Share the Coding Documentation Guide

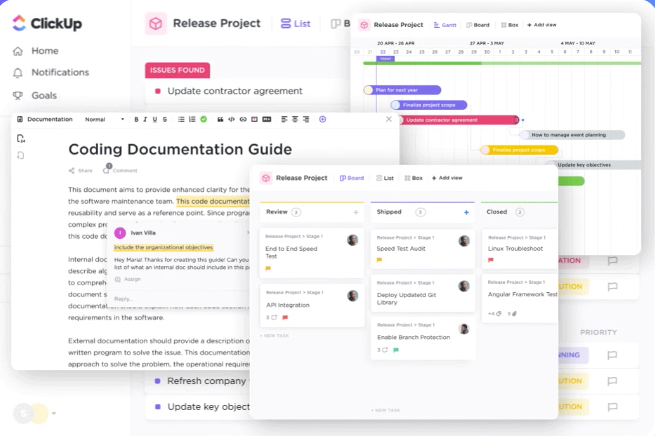81,170
